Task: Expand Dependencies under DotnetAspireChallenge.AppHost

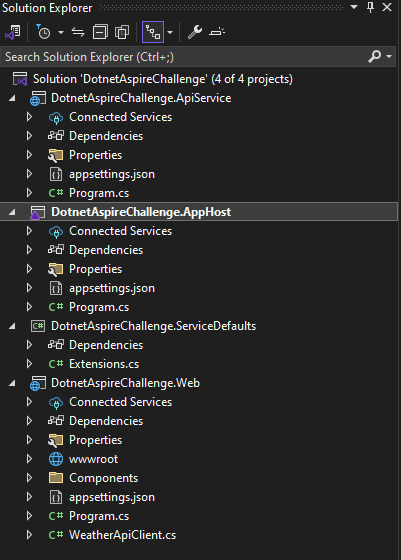Action: (29, 250)
